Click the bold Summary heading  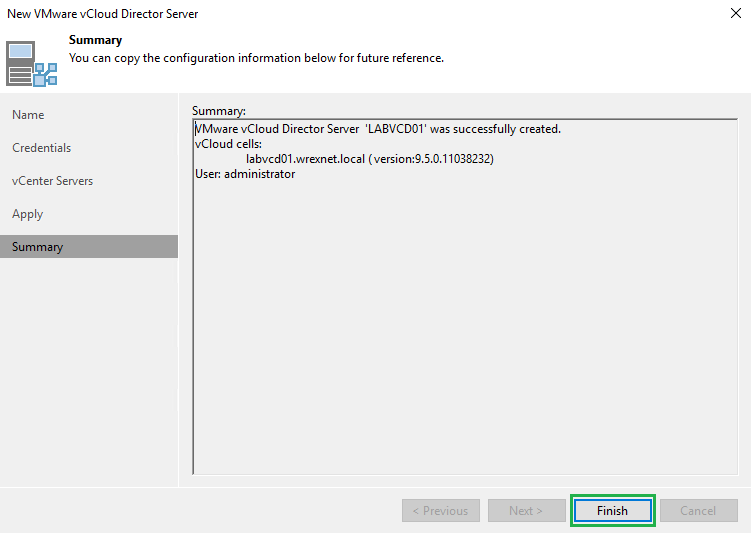click(x=95, y=40)
